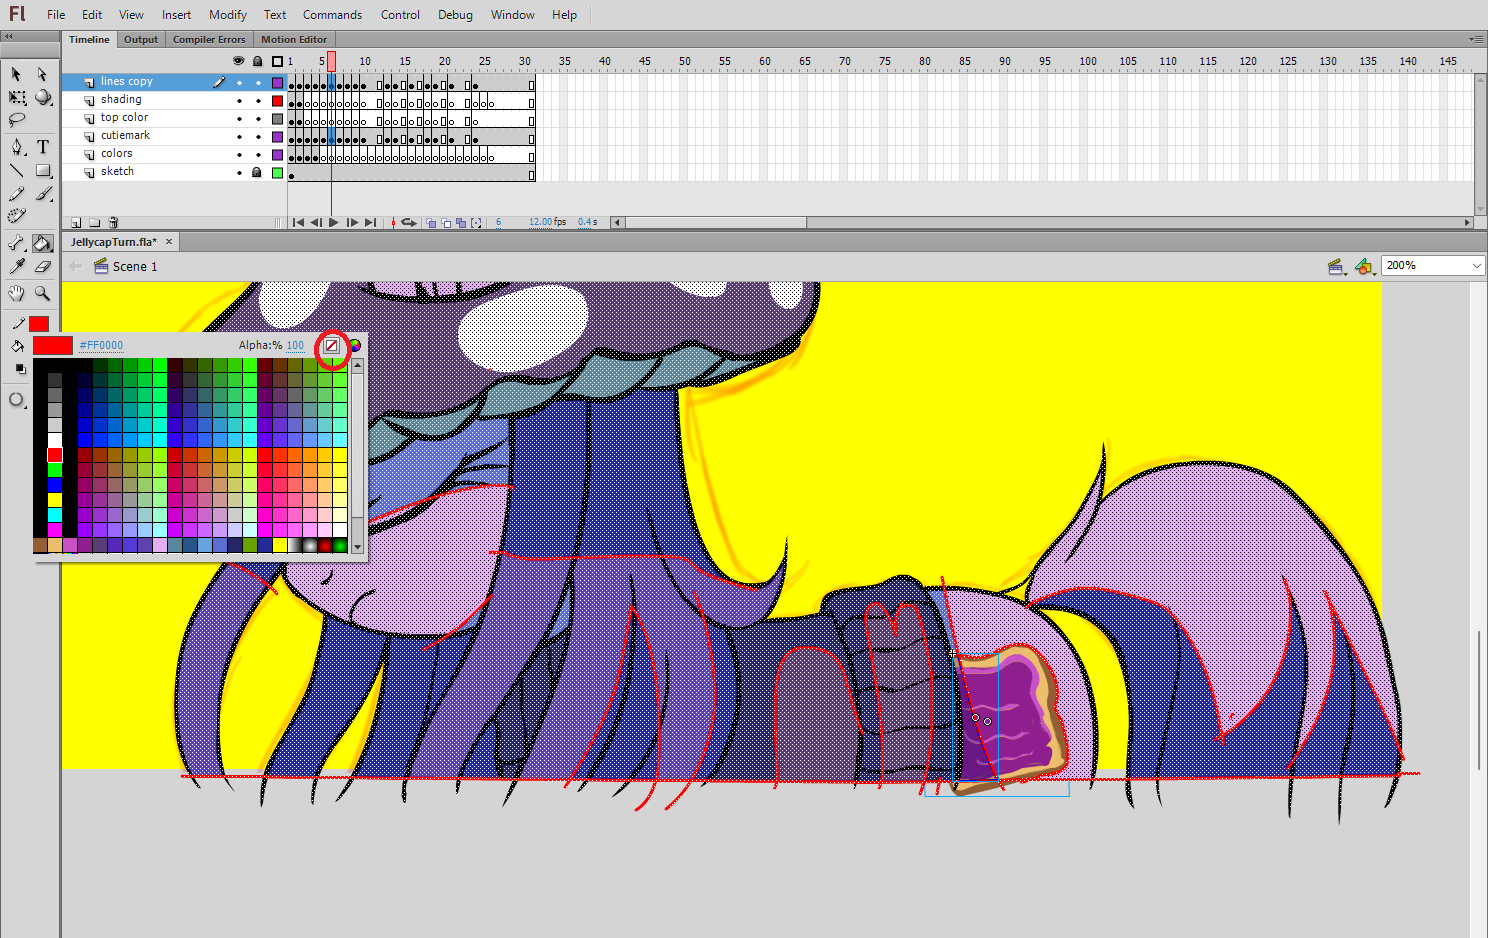The height and width of the screenshot is (938, 1488).
Task: Click the New Layer icon
Action: 76,223
